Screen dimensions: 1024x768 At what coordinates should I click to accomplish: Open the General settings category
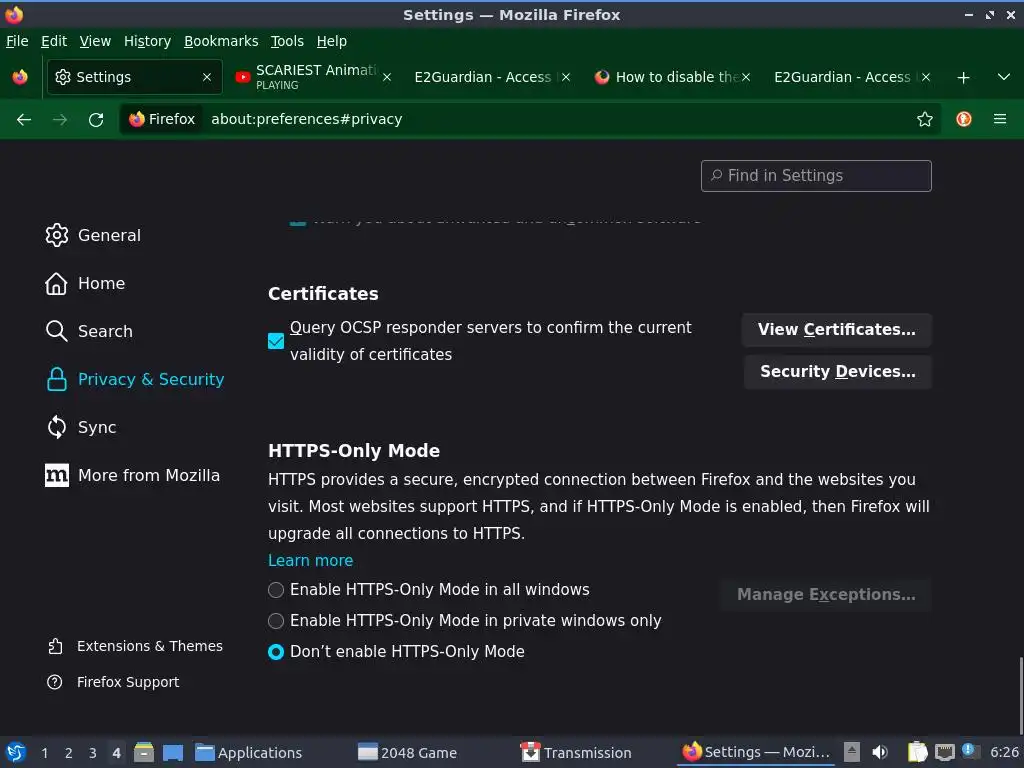[x=93, y=235]
